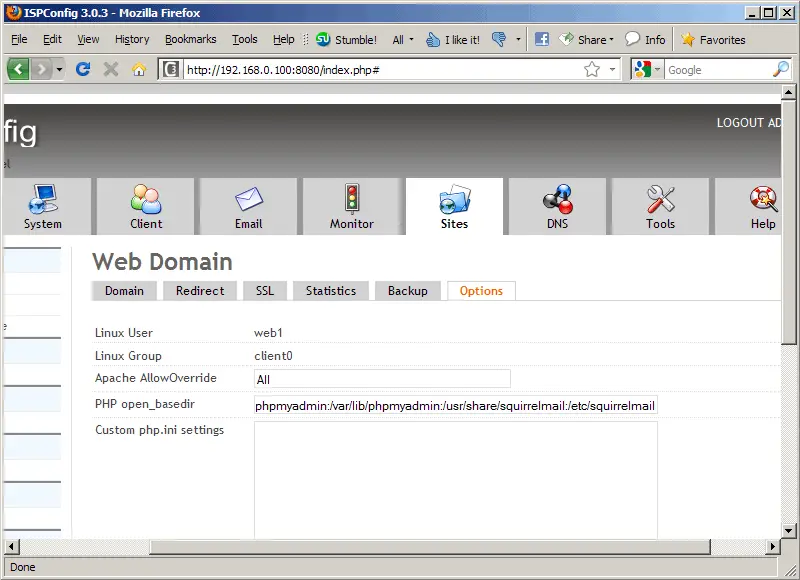The image size is (800, 580).
Task: Open the History menu
Action: click(x=132, y=39)
